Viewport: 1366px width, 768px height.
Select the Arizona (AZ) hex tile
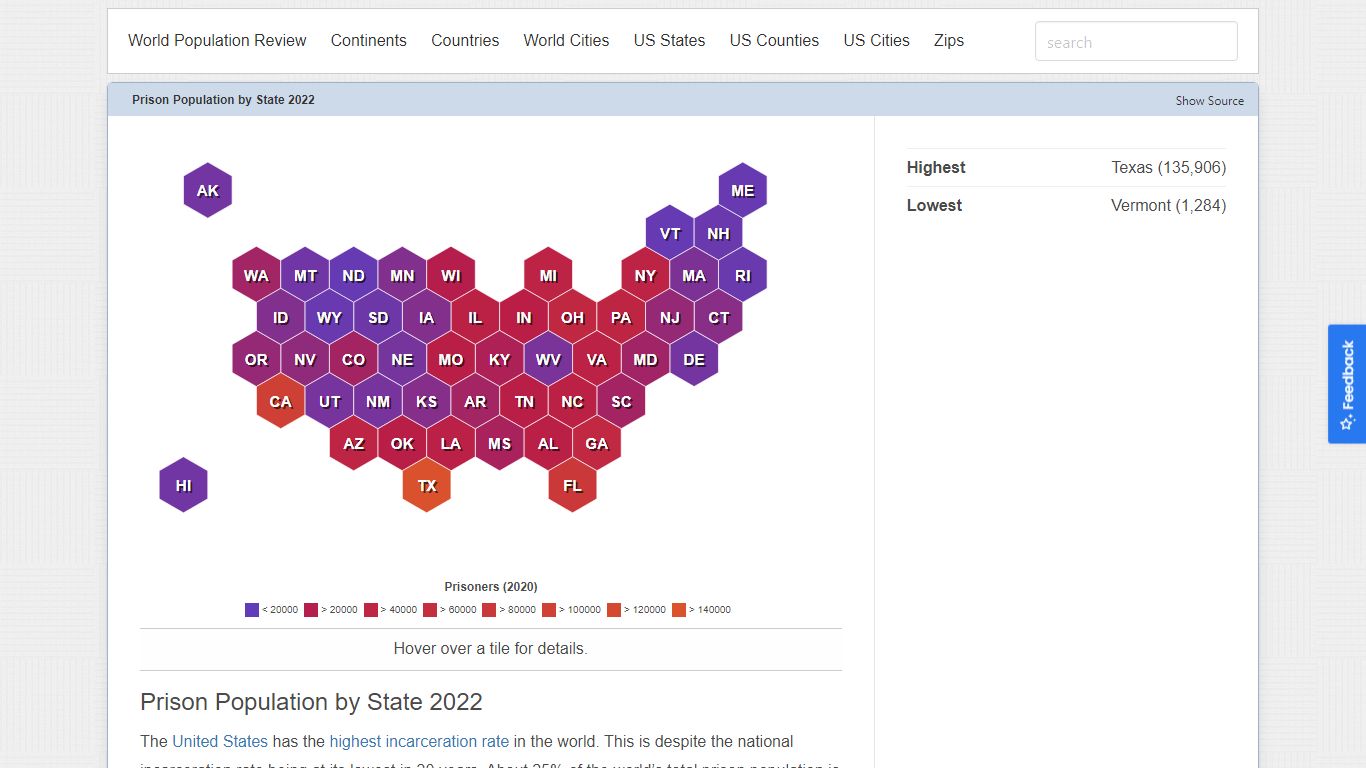point(354,443)
